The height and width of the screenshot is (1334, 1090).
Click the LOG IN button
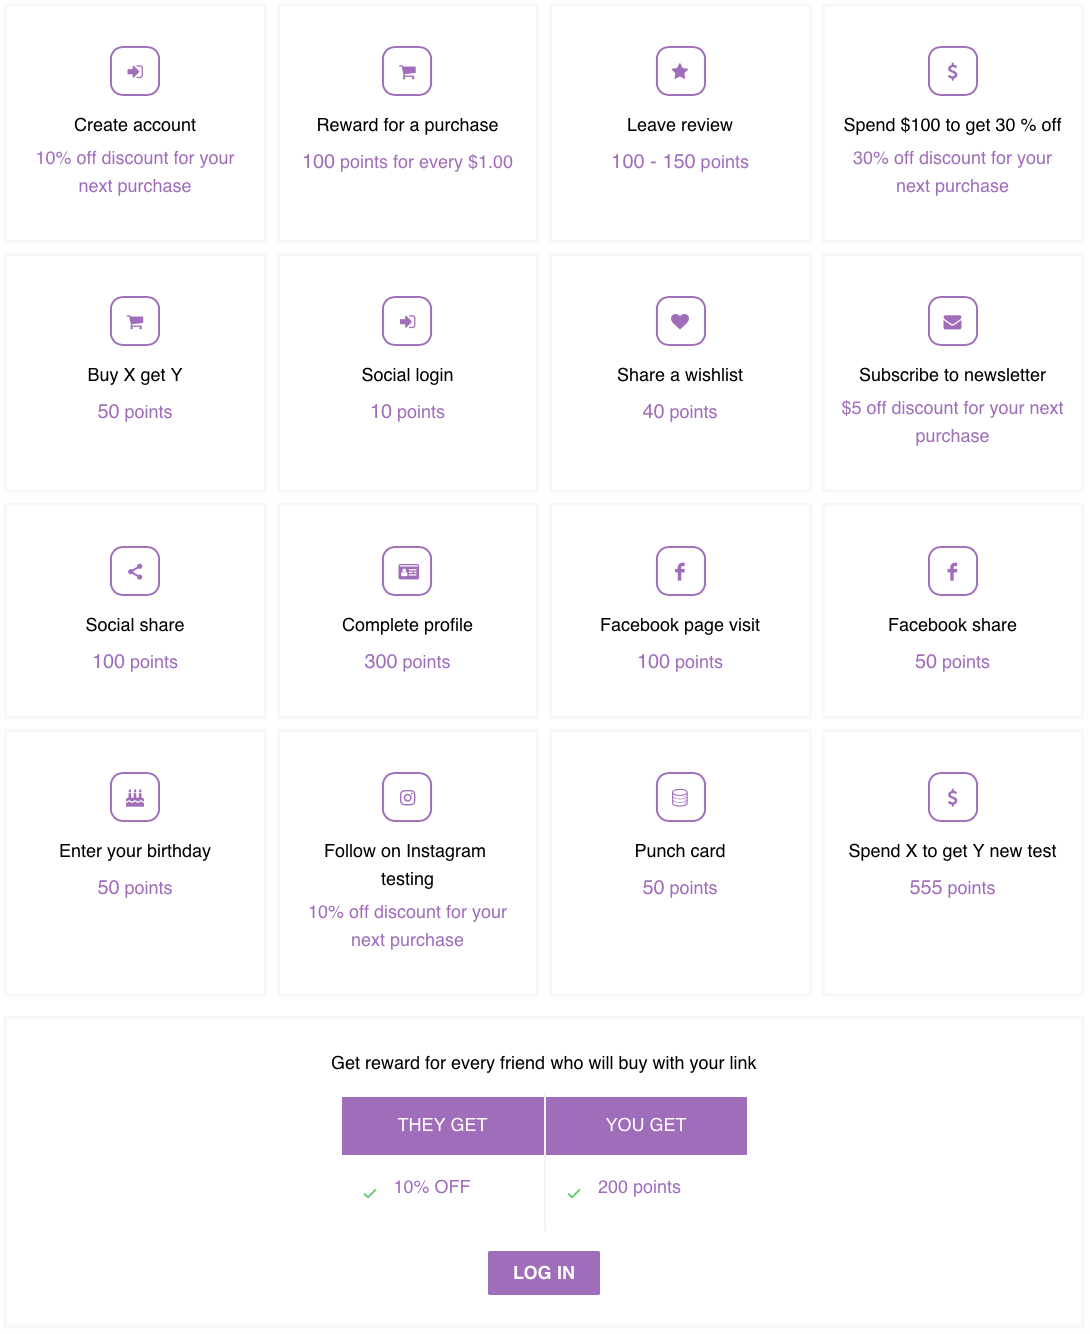coord(544,1273)
